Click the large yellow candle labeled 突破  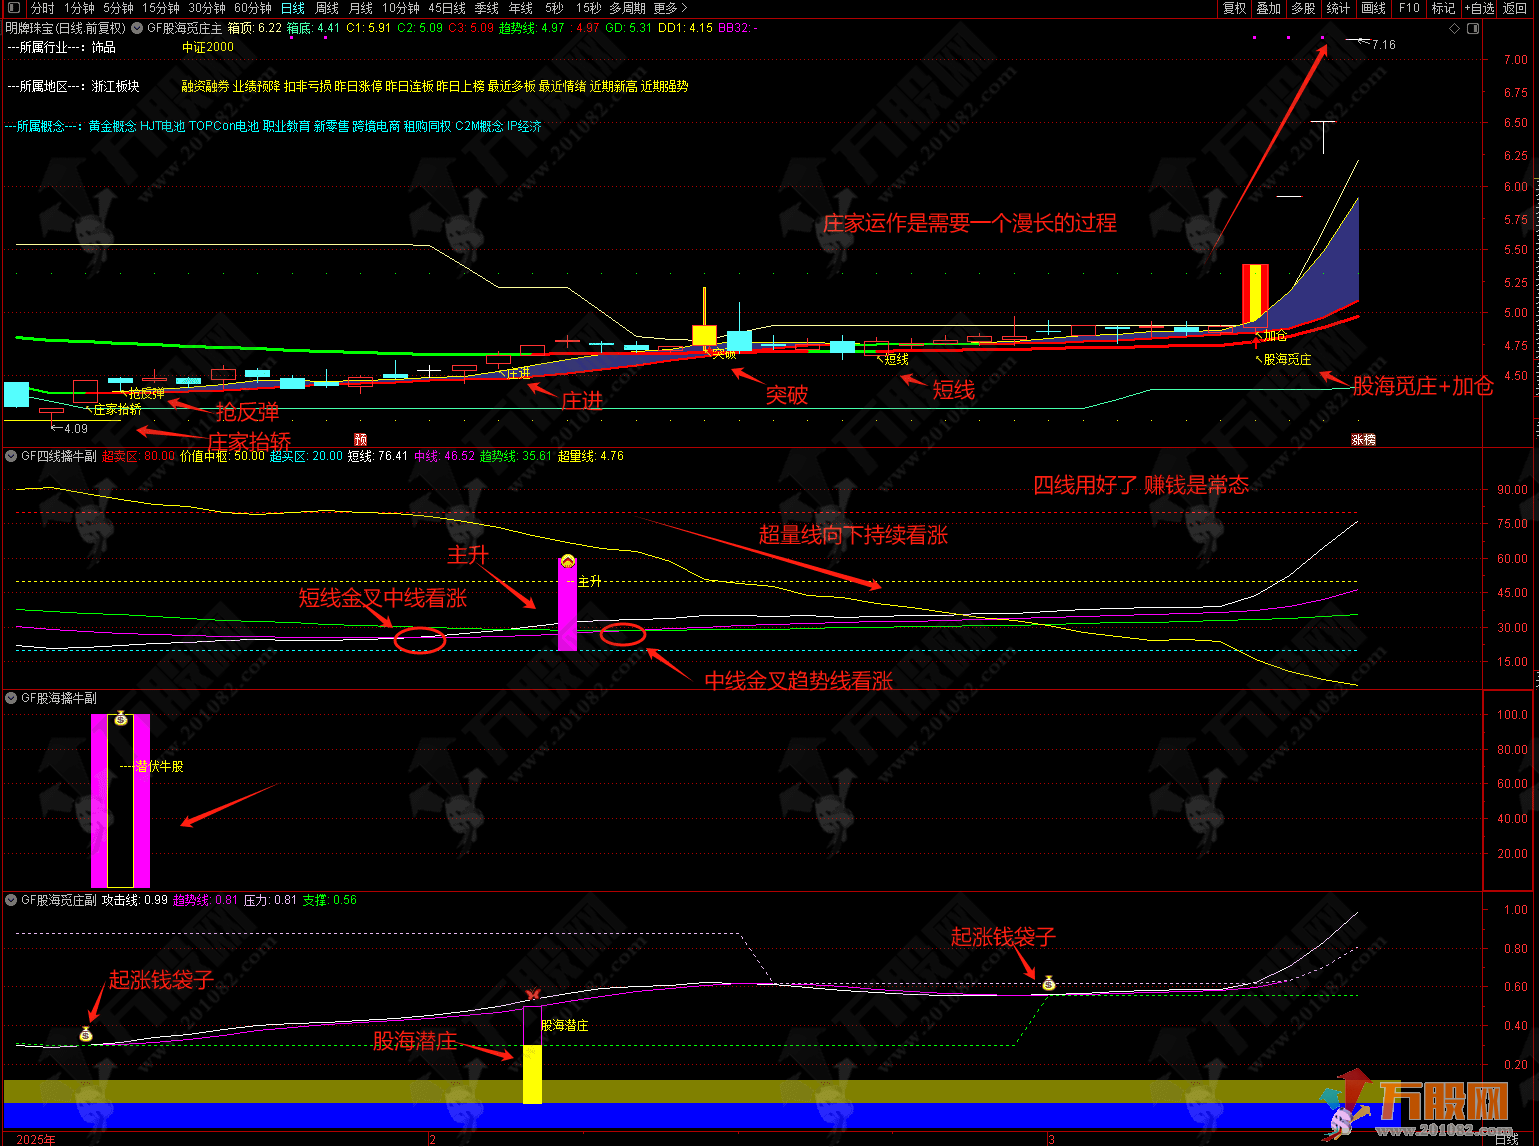click(704, 335)
